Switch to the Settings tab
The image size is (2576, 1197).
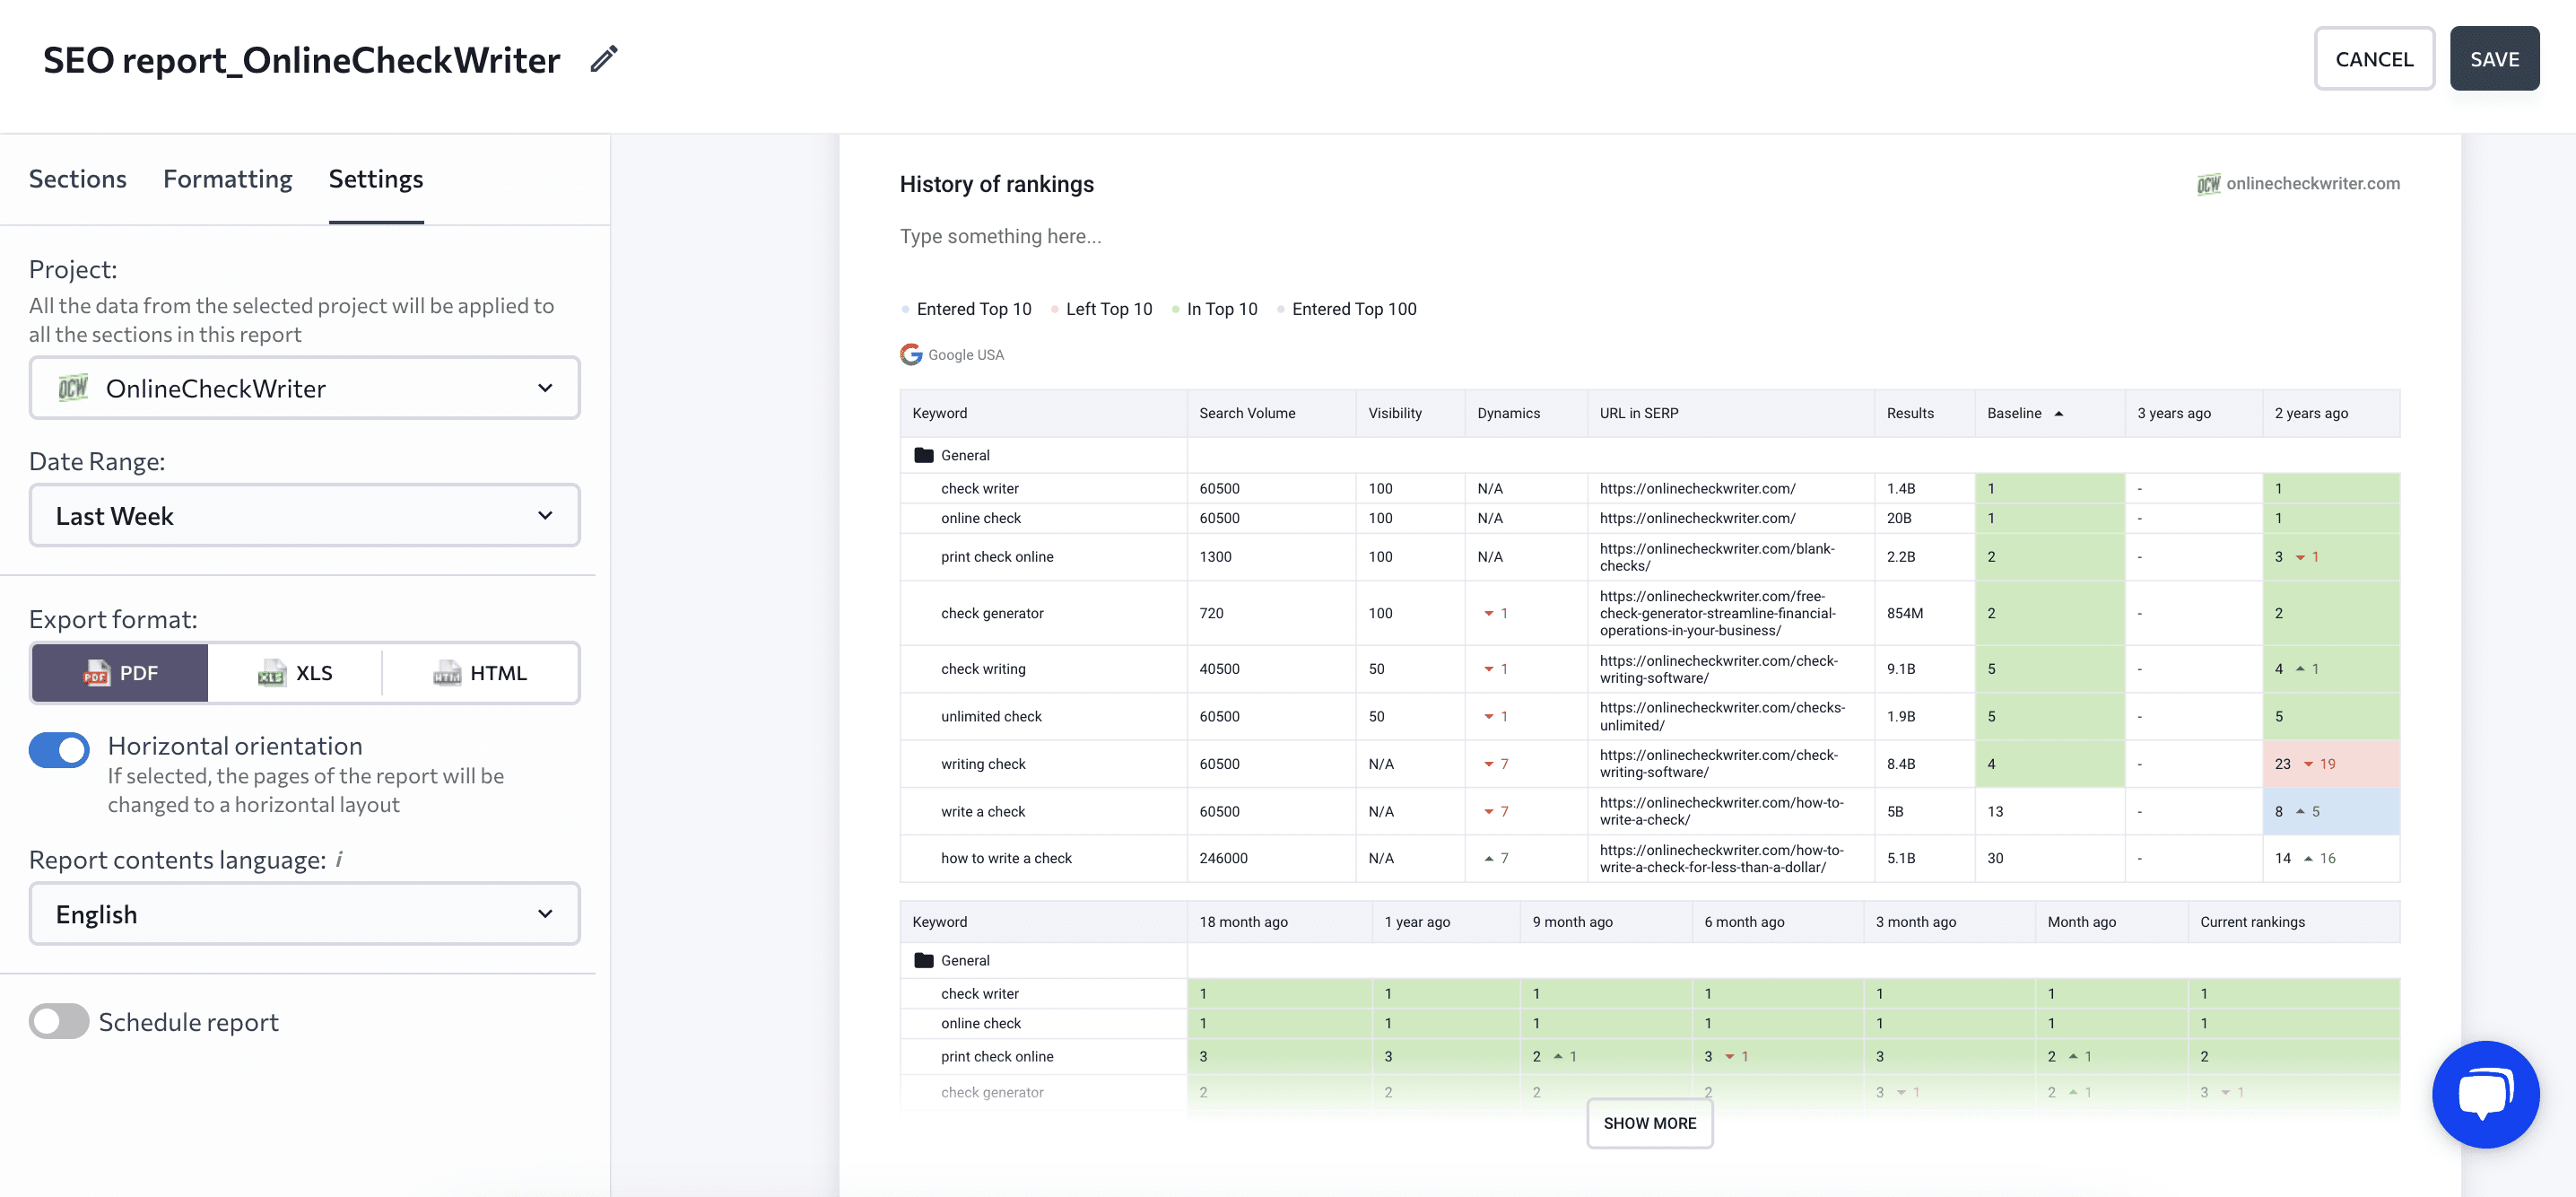click(376, 179)
